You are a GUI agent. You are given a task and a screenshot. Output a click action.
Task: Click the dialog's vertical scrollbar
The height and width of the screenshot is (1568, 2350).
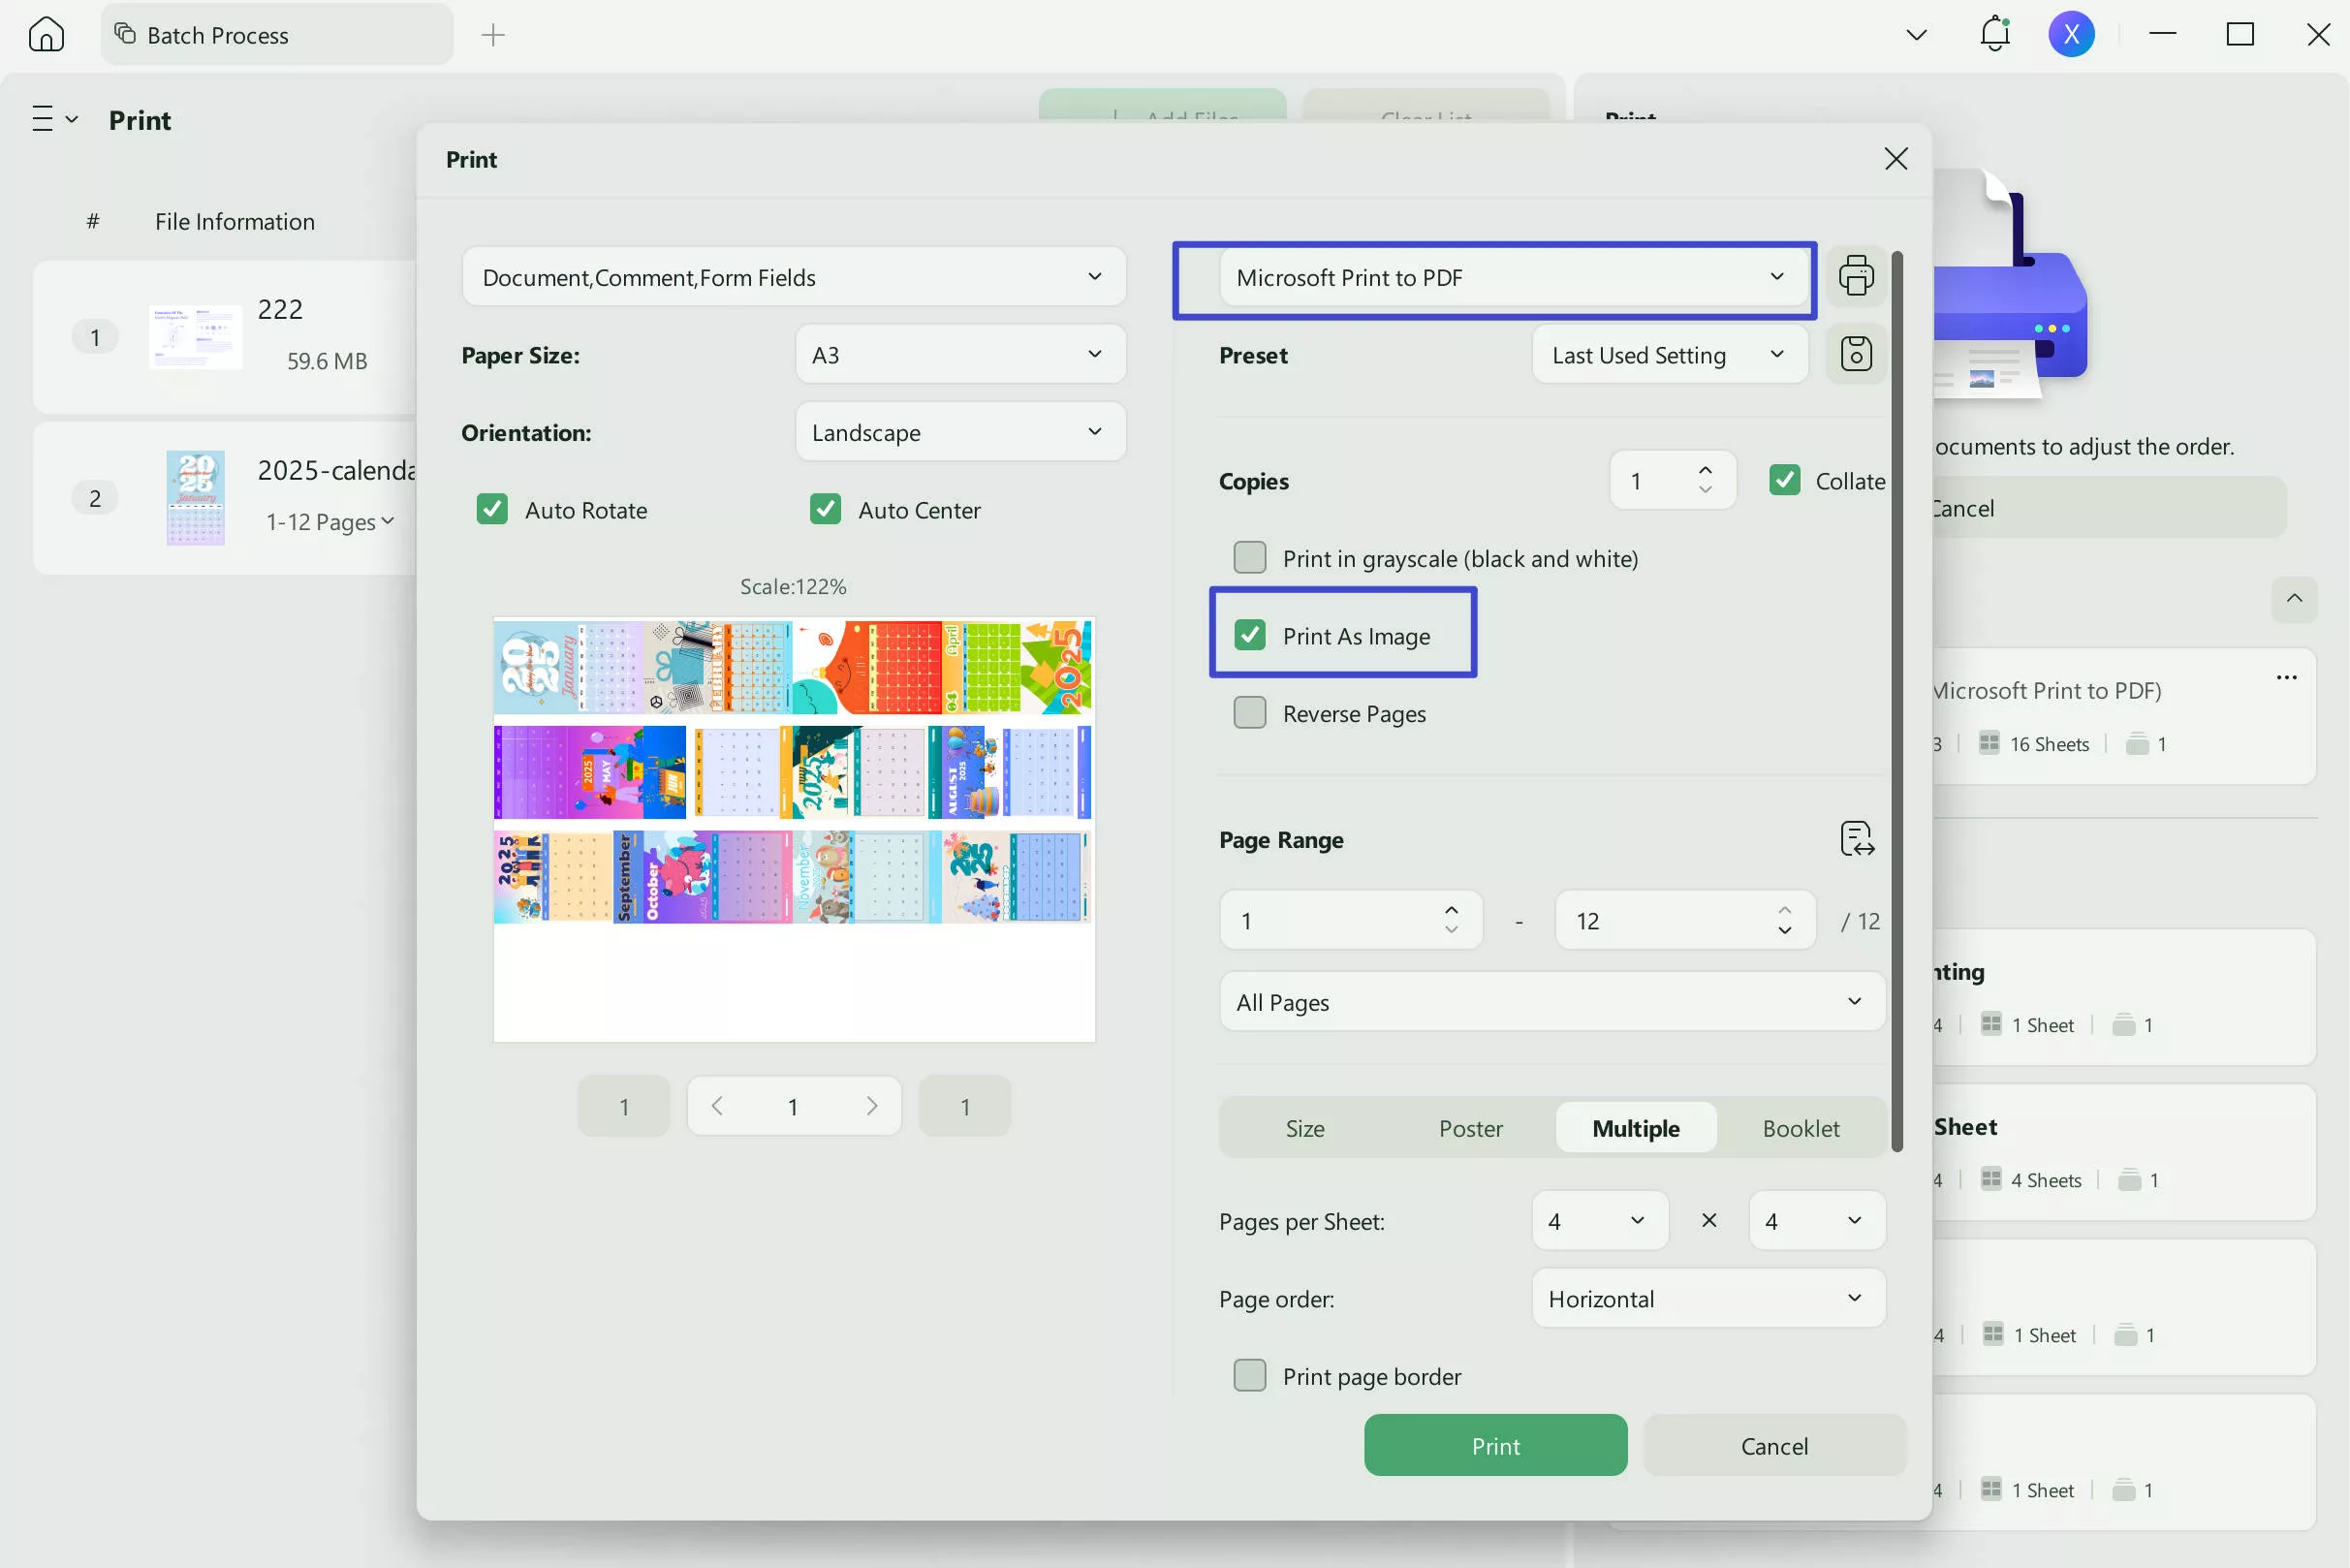[1896, 700]
